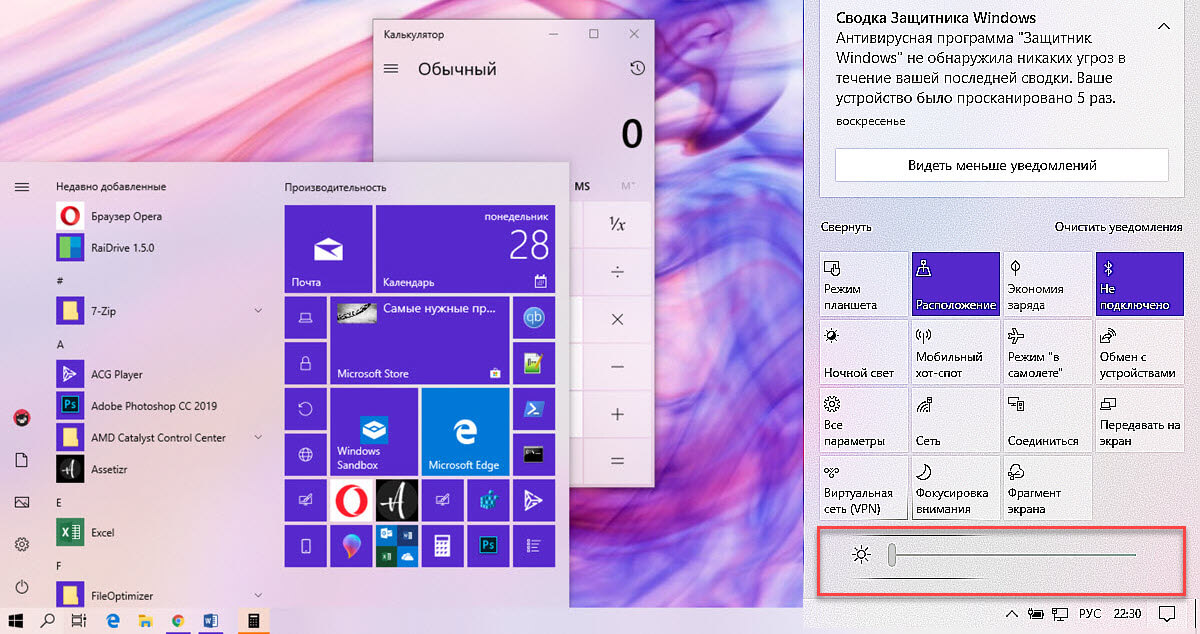Click the calculator 1/x button

617,225
